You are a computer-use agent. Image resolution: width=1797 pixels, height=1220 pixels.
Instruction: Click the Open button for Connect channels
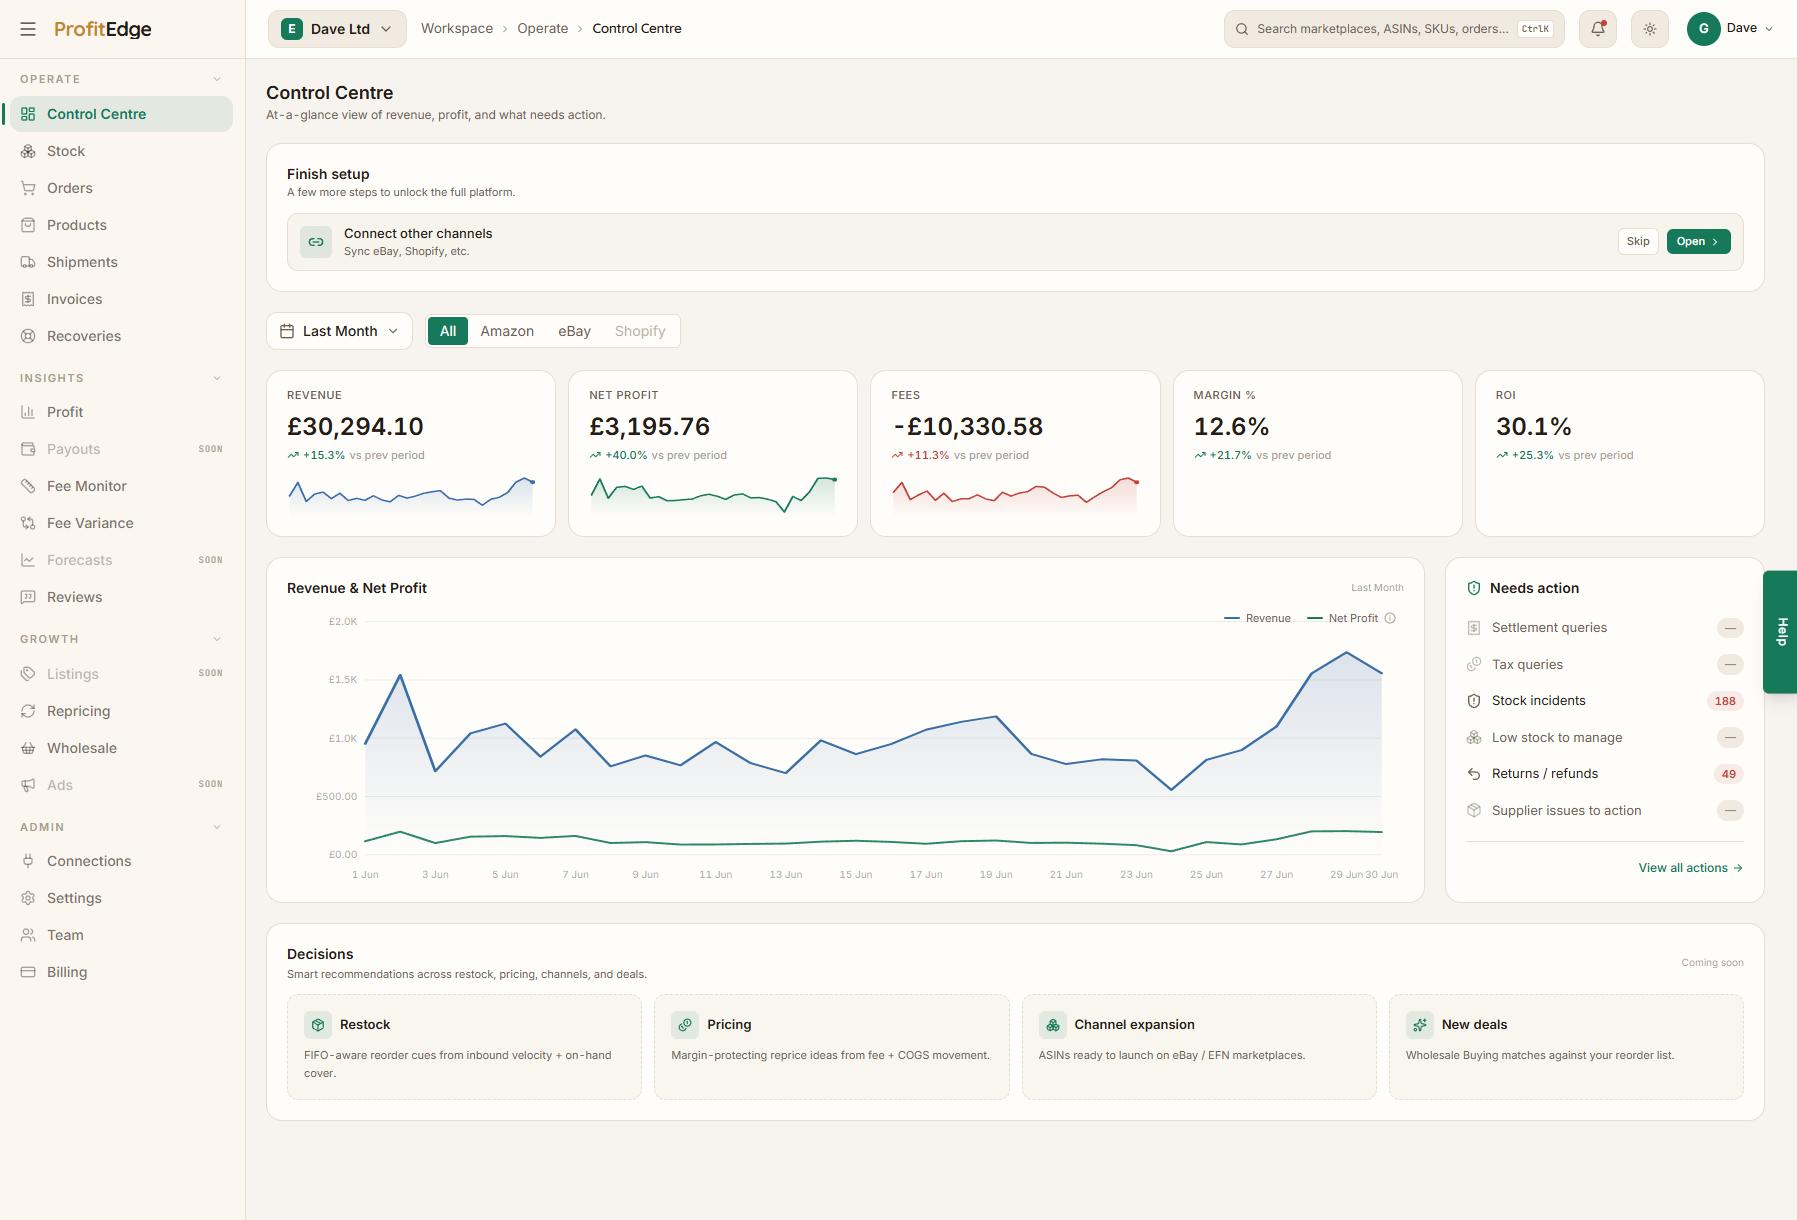click(1698, 242)
